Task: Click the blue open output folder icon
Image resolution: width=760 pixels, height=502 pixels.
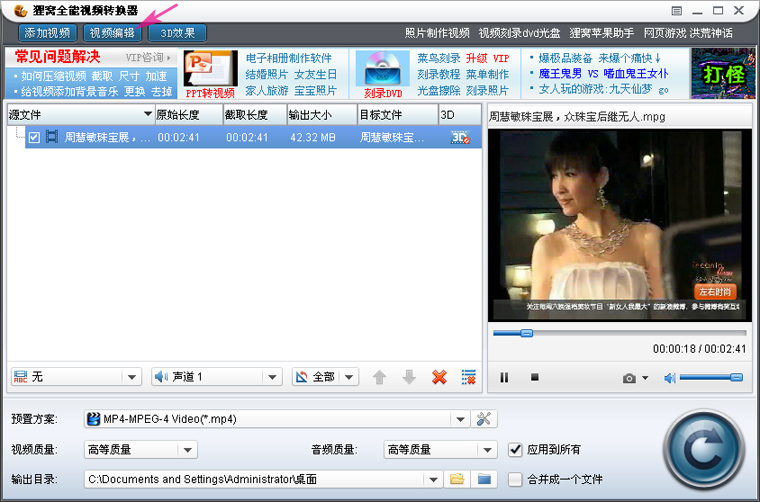Action: [484, 480]
